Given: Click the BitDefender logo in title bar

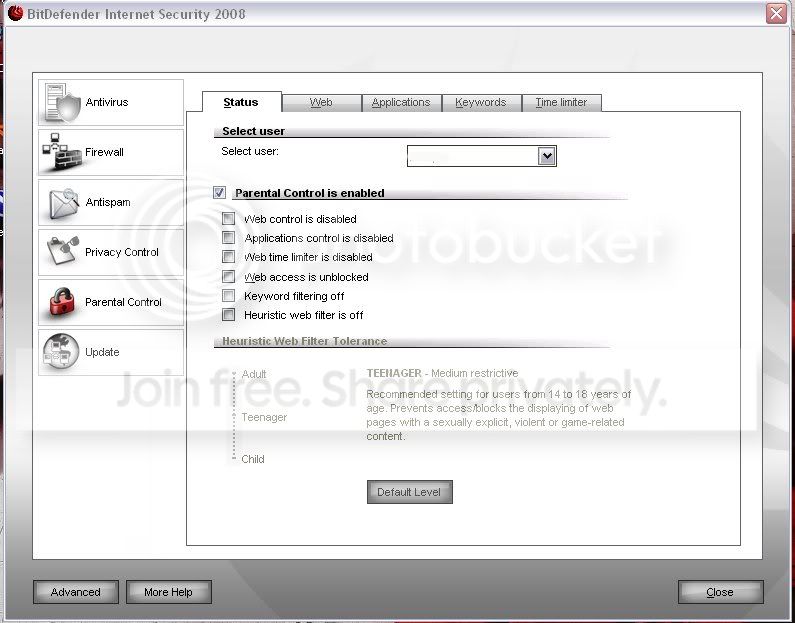Looking at the screenshot, I should (x=15, y=13).
